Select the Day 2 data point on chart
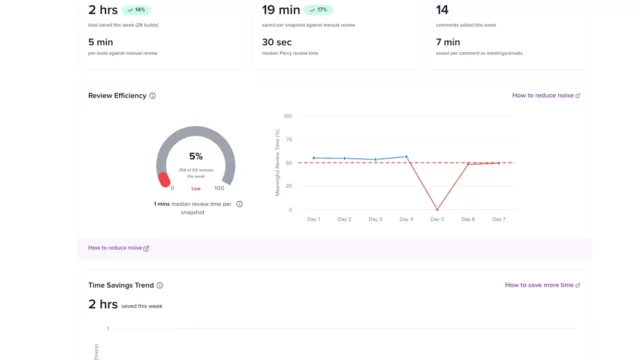 coord(344,158)
